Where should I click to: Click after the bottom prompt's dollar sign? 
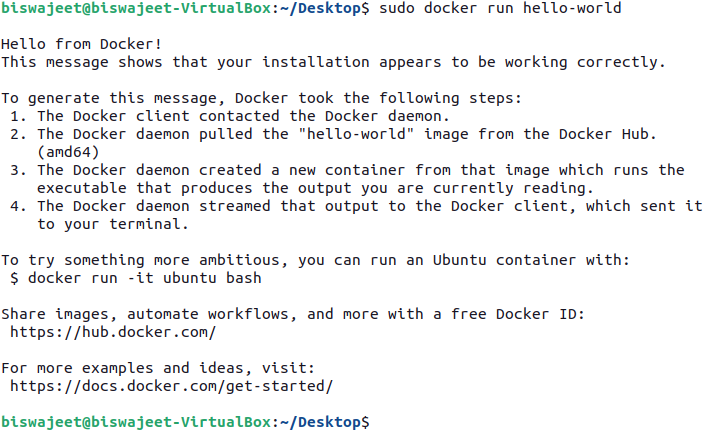378,422
